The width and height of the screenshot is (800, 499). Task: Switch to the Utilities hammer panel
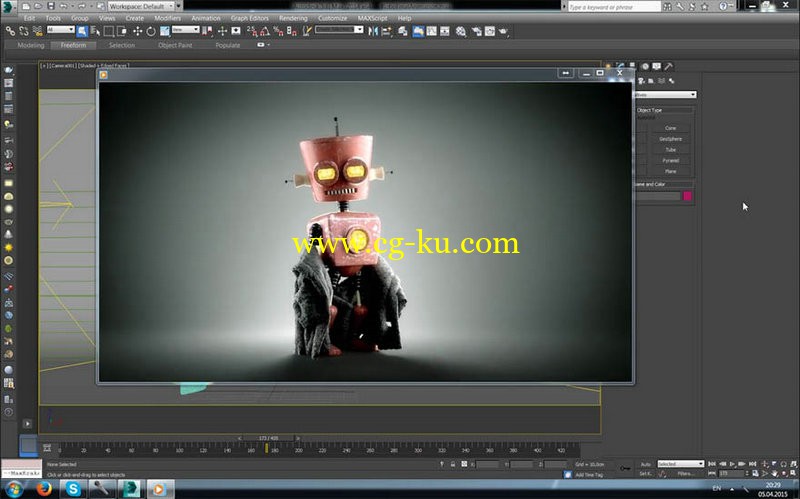[668, 66]
